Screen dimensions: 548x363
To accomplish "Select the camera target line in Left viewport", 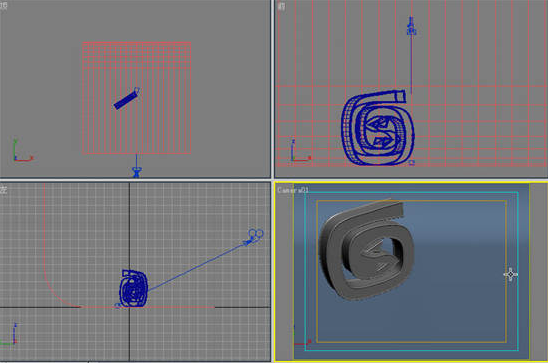I will point(196,267).
